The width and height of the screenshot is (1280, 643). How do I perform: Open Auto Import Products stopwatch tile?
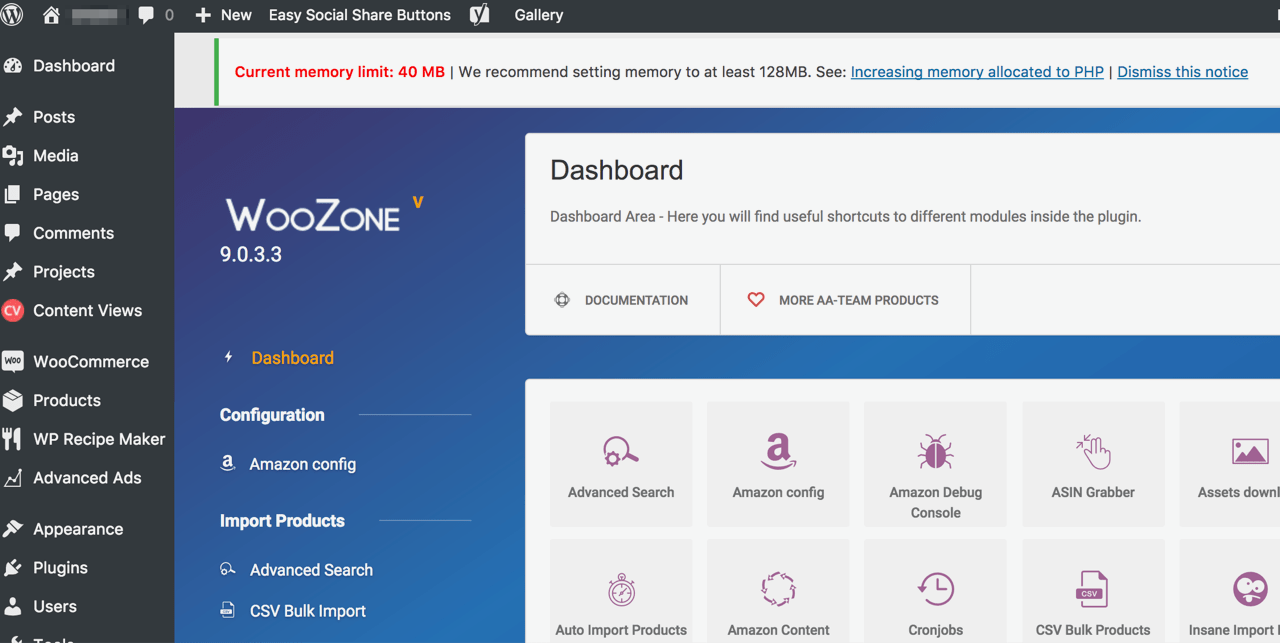[x=621, y=590]
